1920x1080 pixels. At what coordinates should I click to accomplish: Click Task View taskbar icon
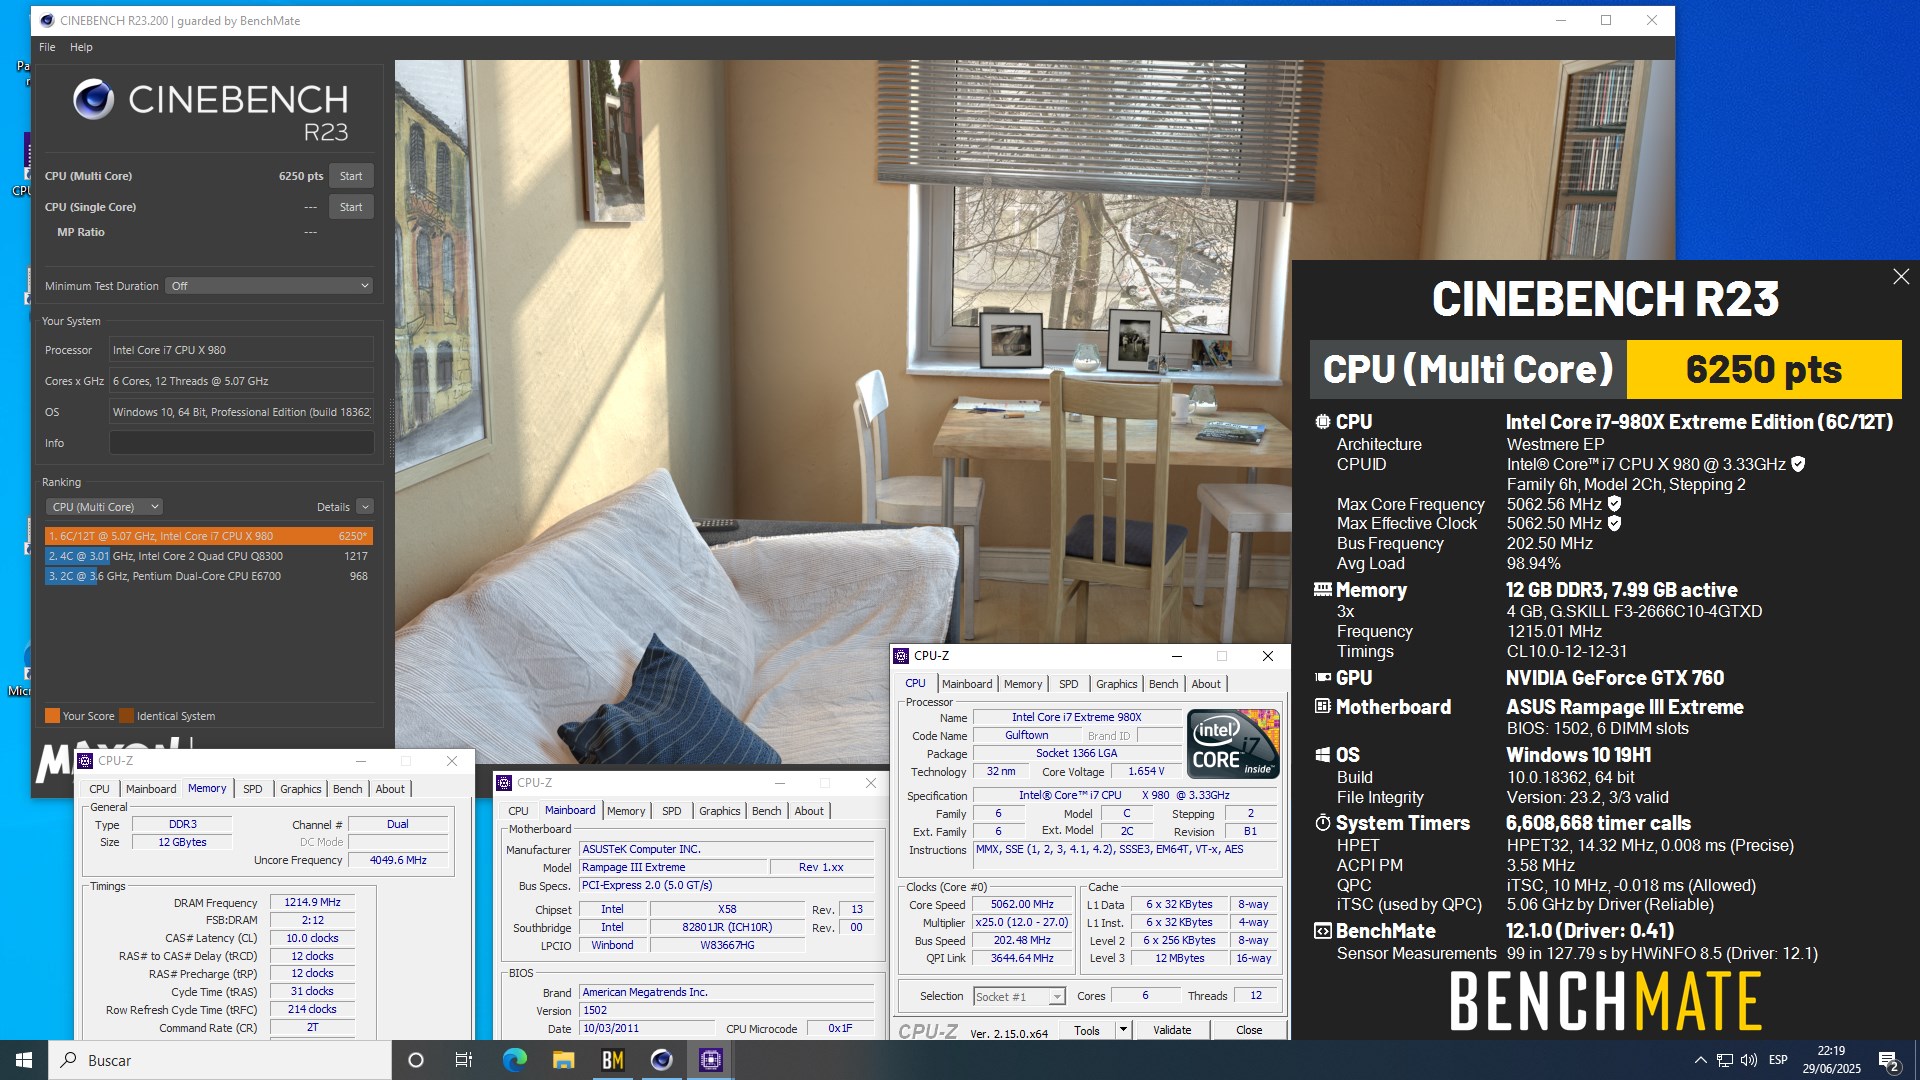[463, 1060]
